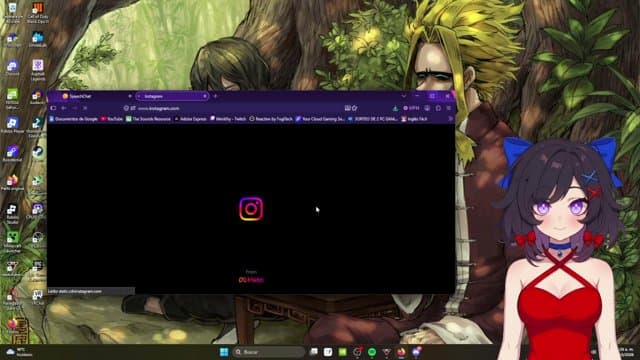Open the Documentos de Google bookmark
Image resolution: width=640 pixels, height=360 pixels.
click(x=73, y=119)
